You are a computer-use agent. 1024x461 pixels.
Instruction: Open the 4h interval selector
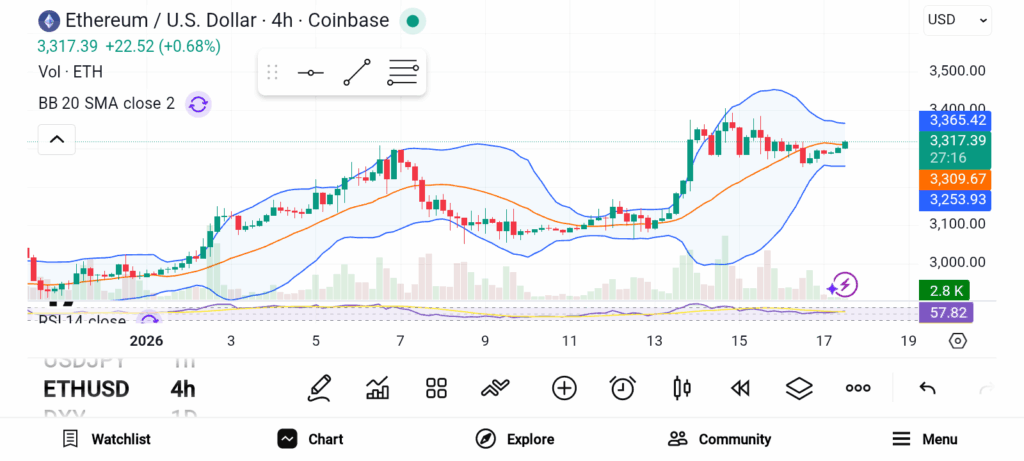[183, 389]
